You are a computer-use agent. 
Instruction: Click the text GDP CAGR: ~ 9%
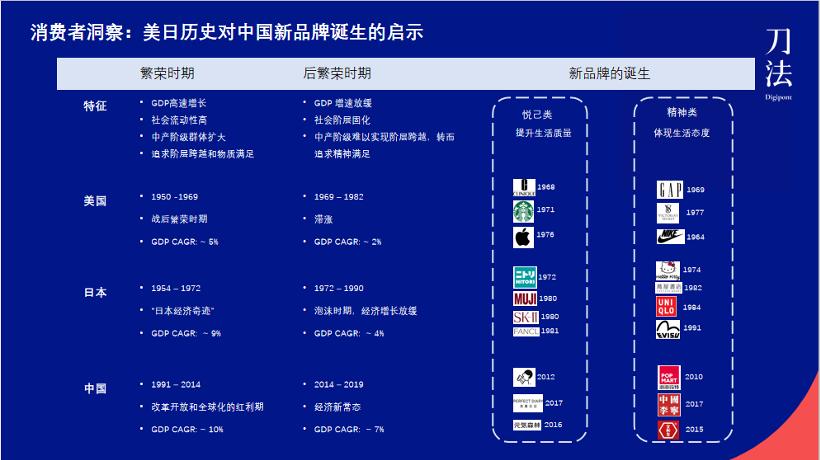186,334
